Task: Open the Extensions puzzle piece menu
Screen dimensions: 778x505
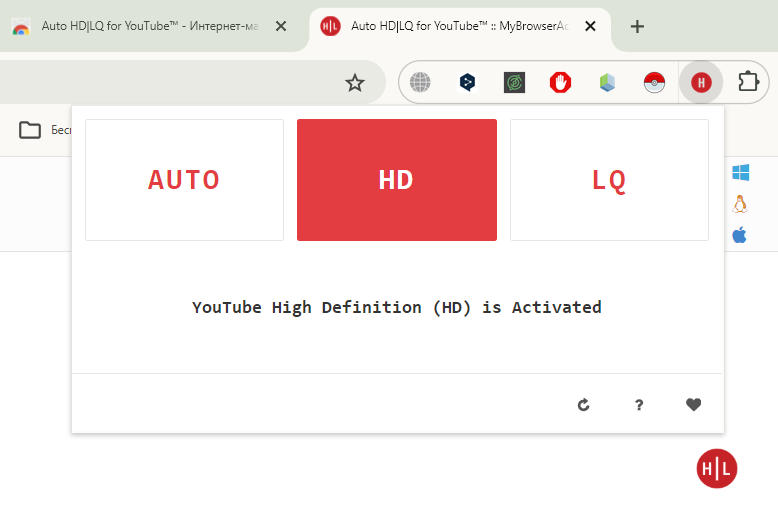Action: [748, 82]
